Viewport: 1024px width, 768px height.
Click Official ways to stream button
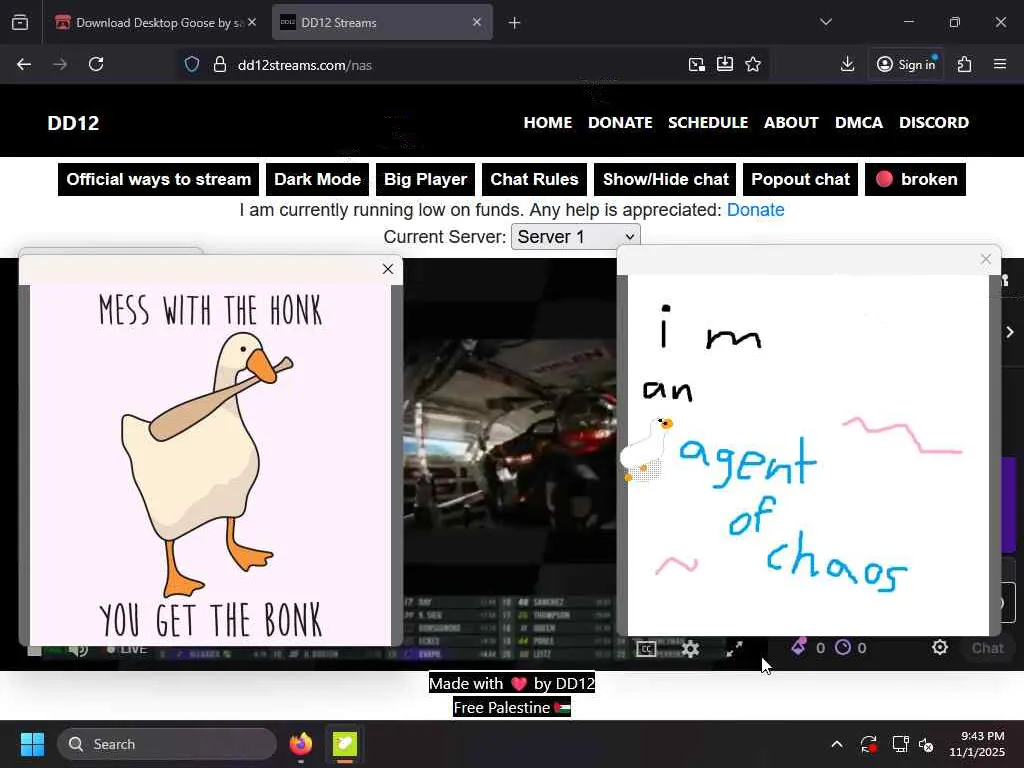tap(159, 179)
